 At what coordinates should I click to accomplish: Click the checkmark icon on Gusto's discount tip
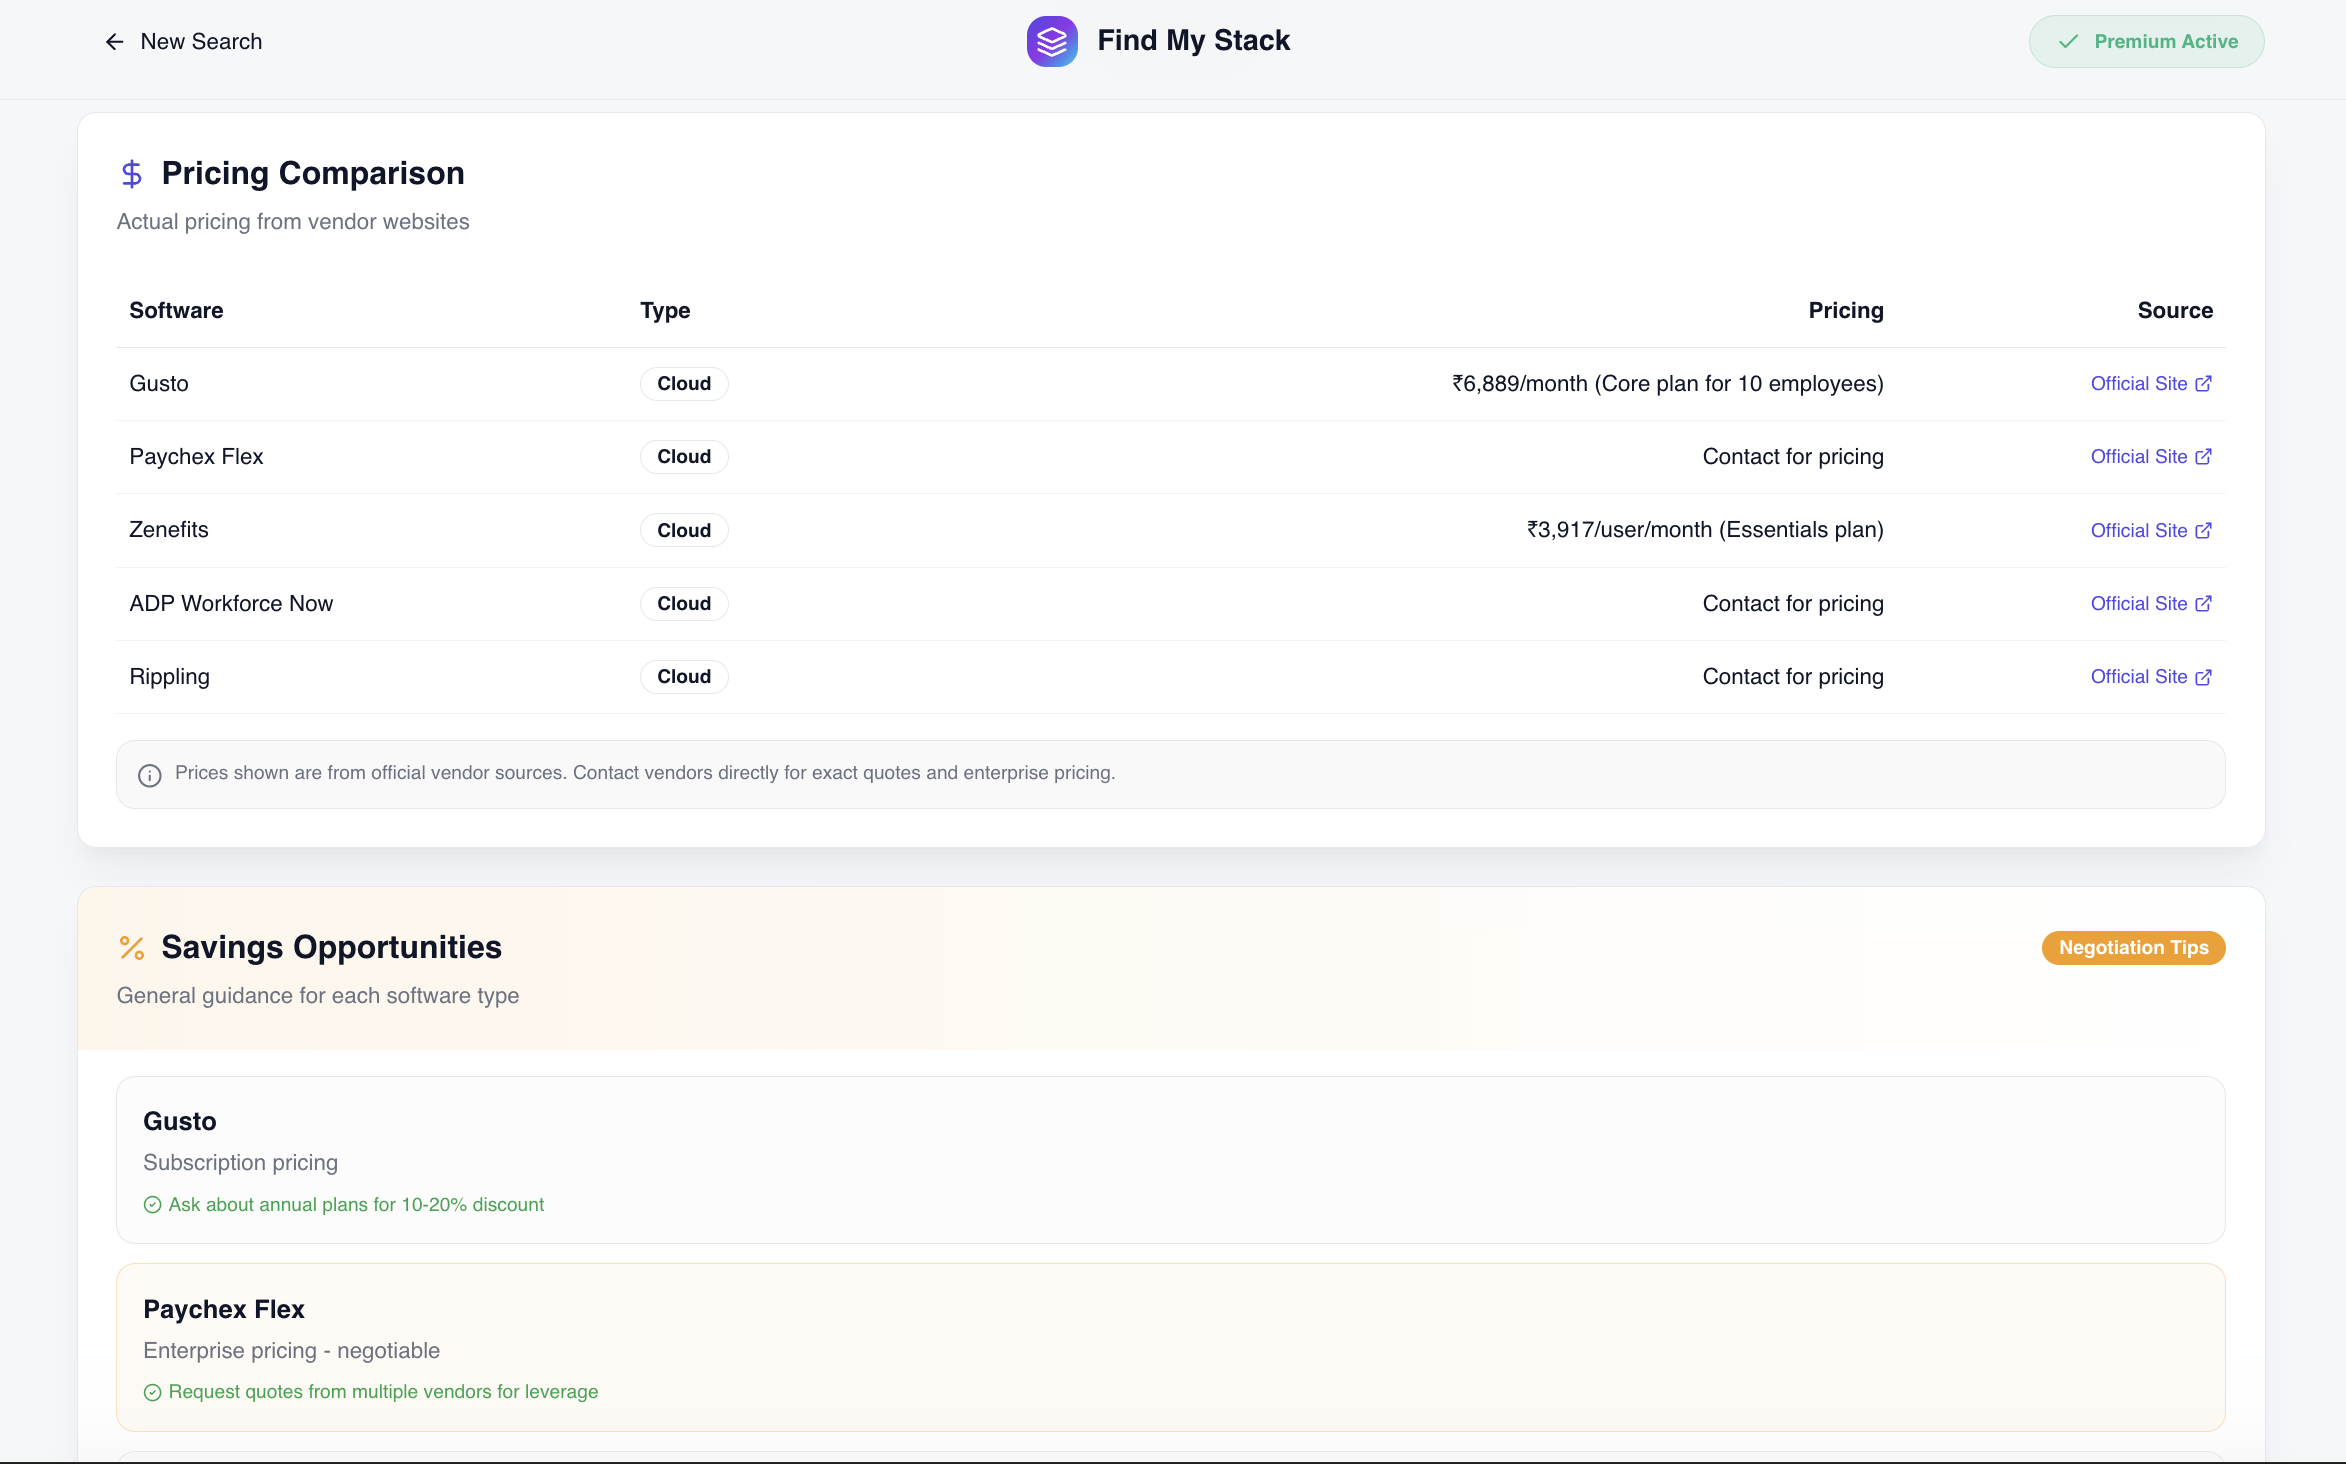click(x=152, y=1204)
